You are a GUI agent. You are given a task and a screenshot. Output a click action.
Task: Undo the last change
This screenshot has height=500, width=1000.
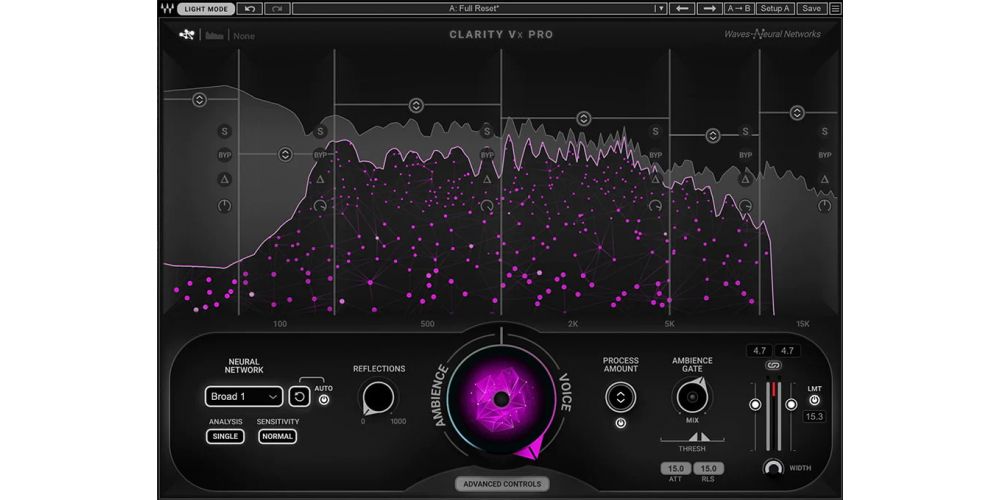(x=249, y=9)
